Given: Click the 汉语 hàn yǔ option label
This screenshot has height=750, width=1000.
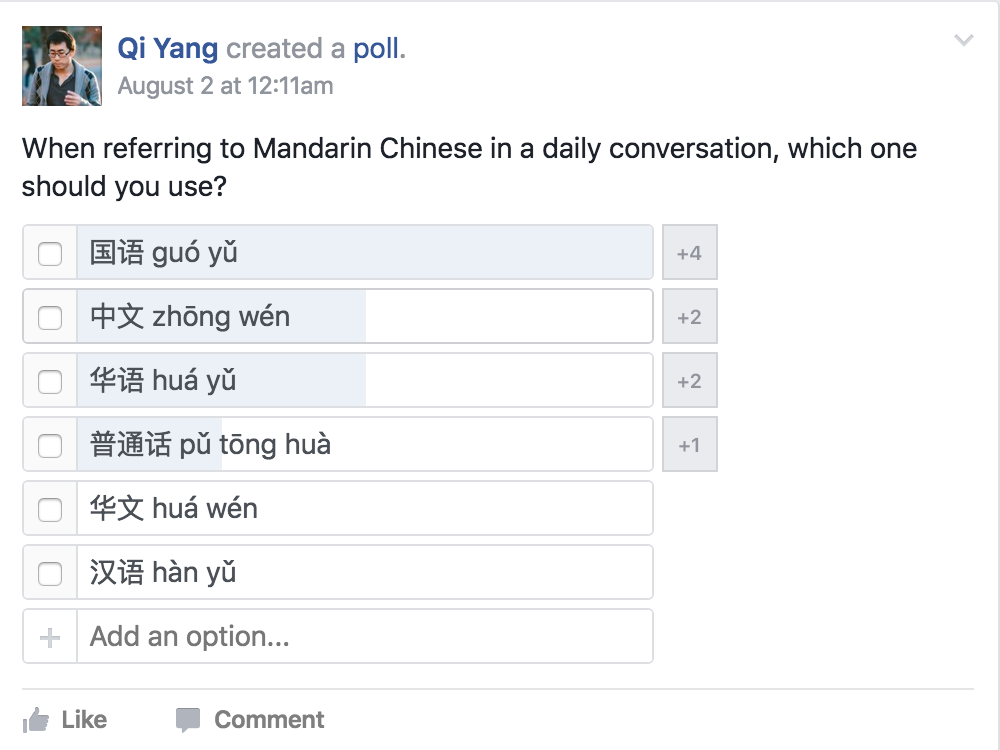Looking at the screenshot, I should point(163,572).
